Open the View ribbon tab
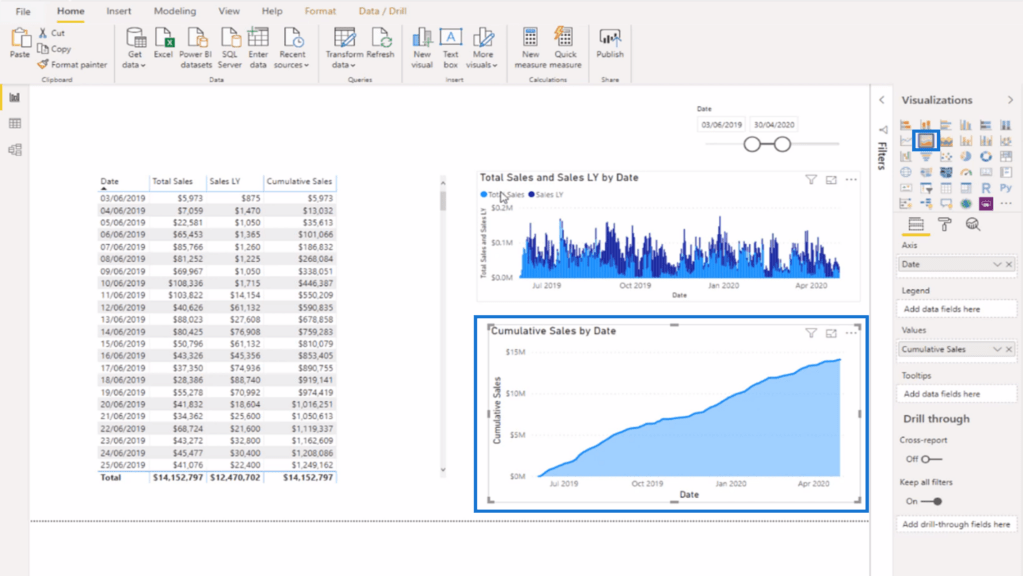Image resolution: width=1024 pixels, height=576 pixels. pos(229,11)
